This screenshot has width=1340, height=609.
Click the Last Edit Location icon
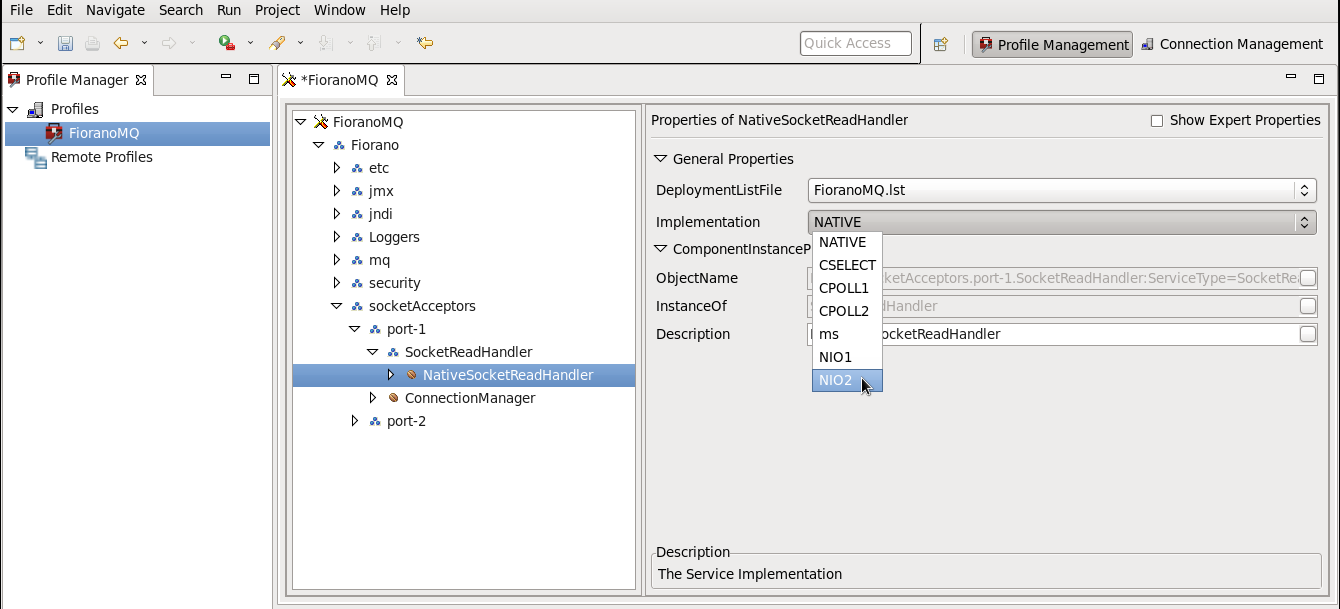click(x=425, y=43)
